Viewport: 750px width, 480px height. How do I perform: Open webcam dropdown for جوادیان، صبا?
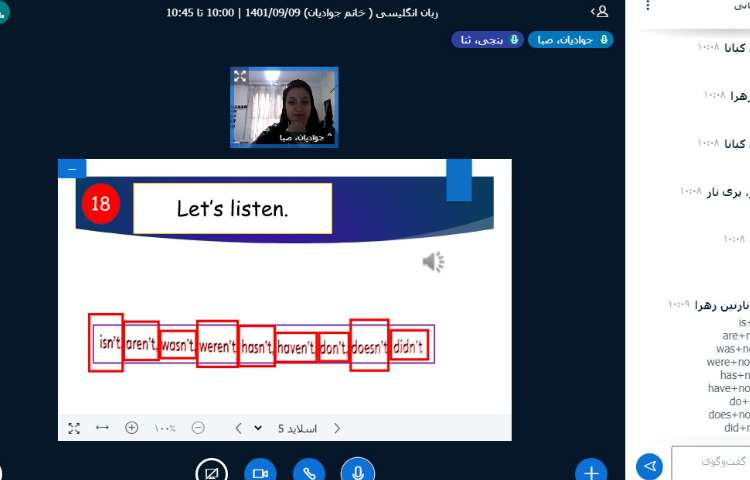tap(306, 138)
